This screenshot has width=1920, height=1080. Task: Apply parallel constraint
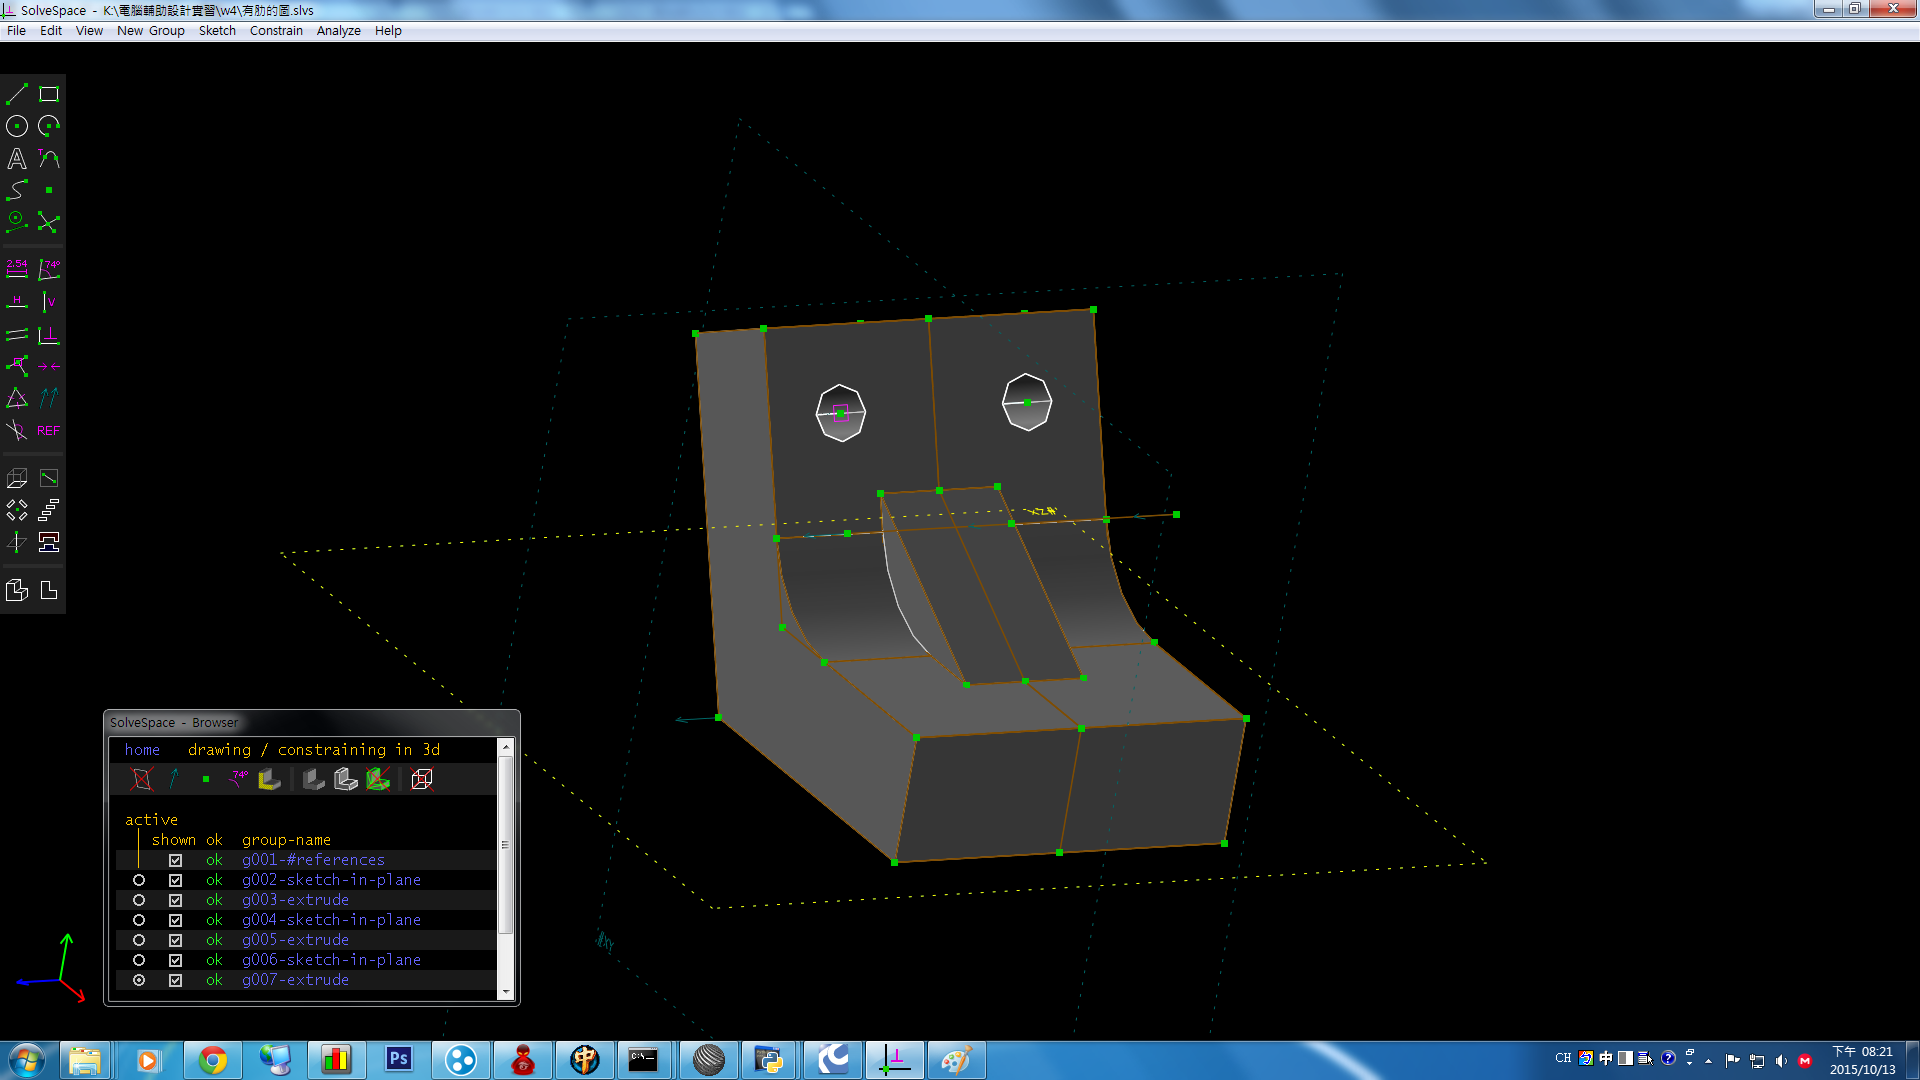click(17, 334)
